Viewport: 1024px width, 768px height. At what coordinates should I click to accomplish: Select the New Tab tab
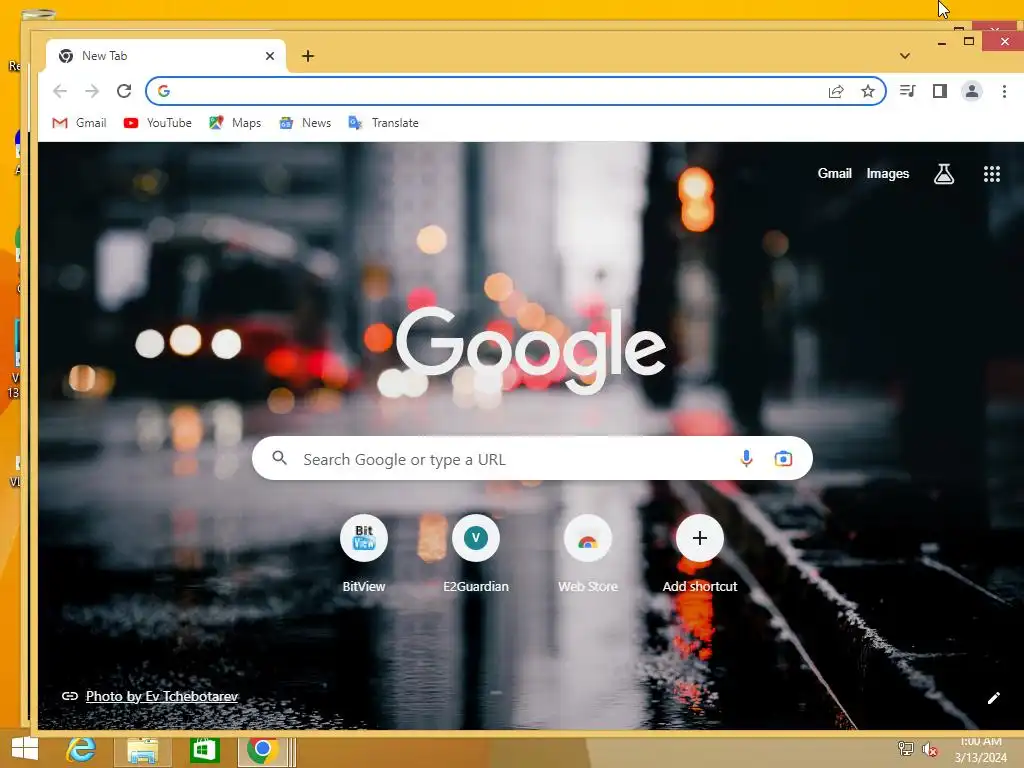click(165, 56)
